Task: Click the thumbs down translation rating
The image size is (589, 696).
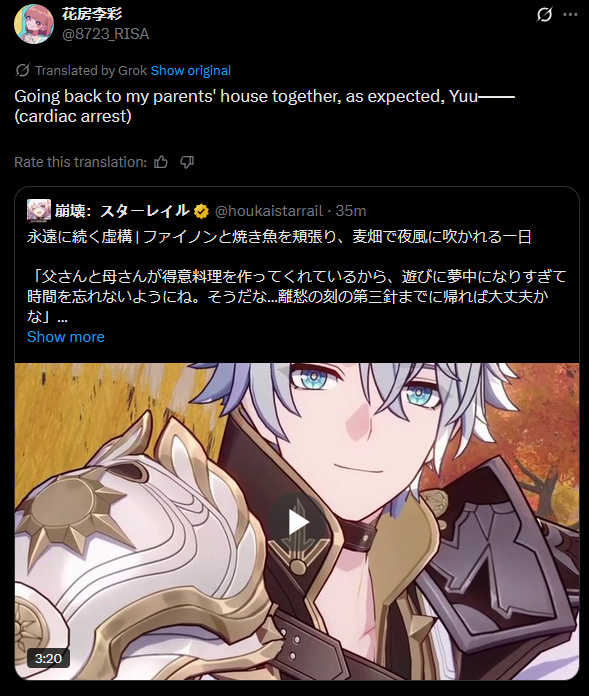Action: tap(187, 162)
